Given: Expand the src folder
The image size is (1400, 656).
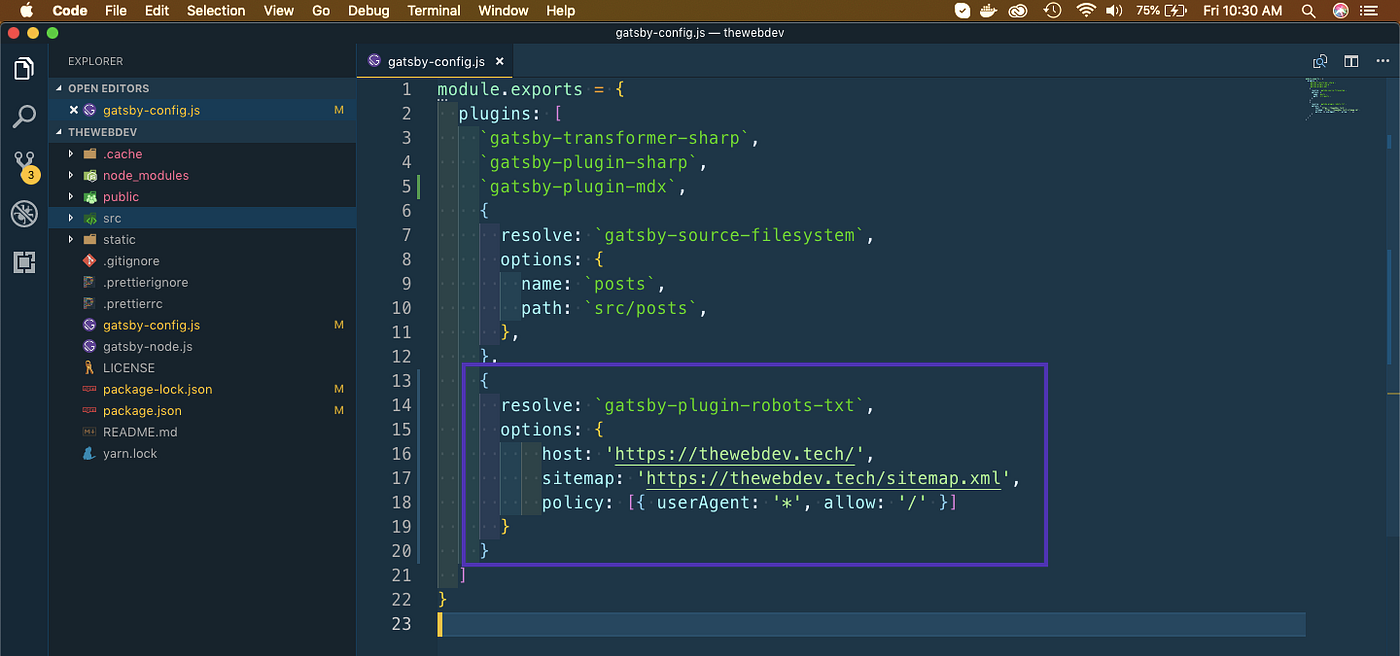Looking at the screenshot, I should pyautogui.click(x=71, y=218).
